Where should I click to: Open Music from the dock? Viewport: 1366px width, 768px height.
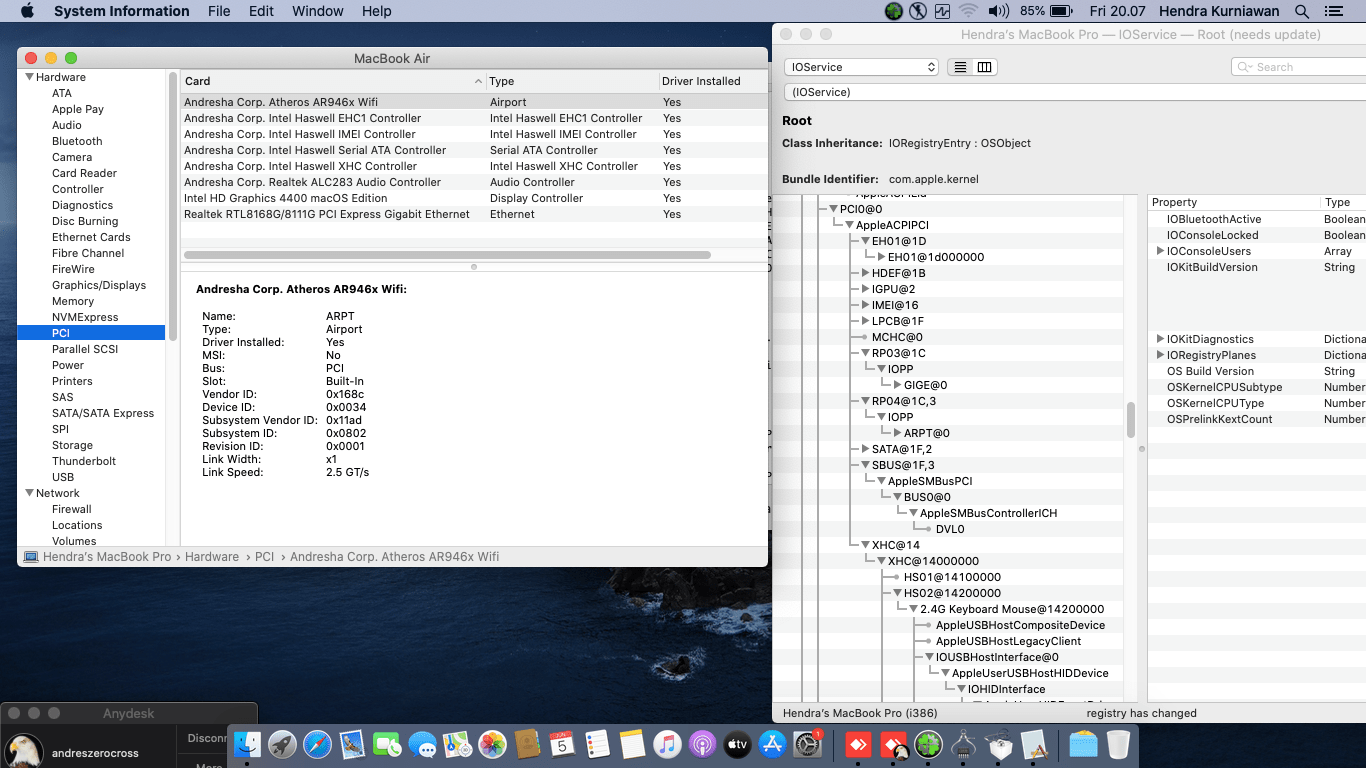tap(667, 744)
